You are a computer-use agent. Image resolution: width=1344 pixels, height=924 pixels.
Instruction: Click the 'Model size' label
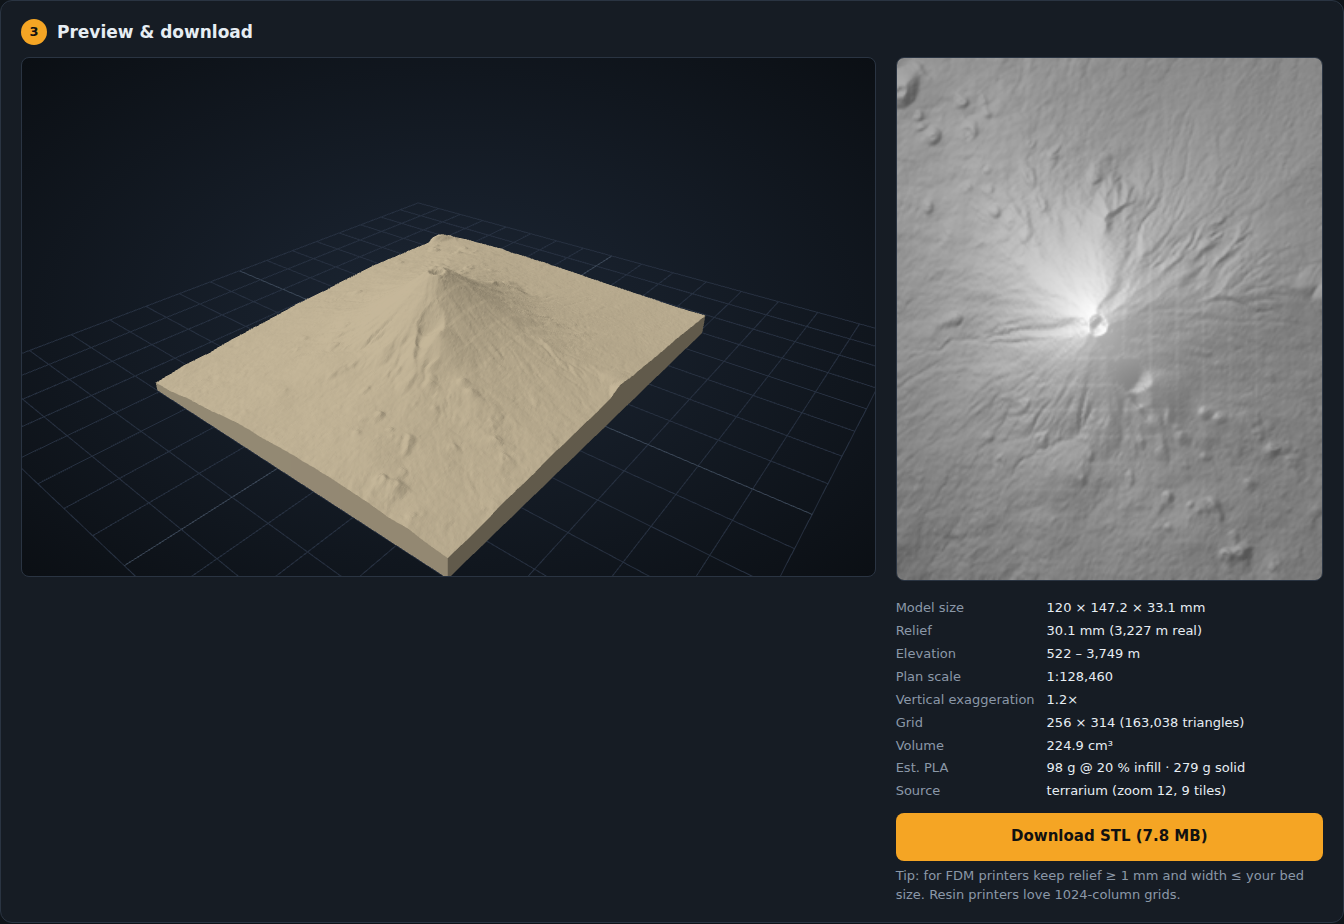click(x=930, y=608)
